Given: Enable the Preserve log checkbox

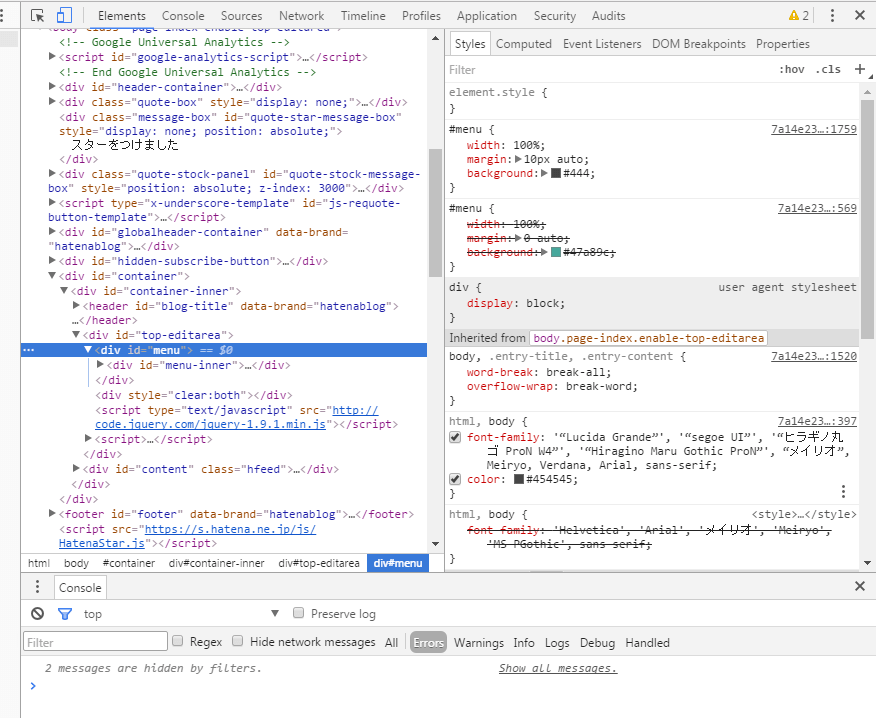Looking at the screenshot, I should [x=298, y=613].
